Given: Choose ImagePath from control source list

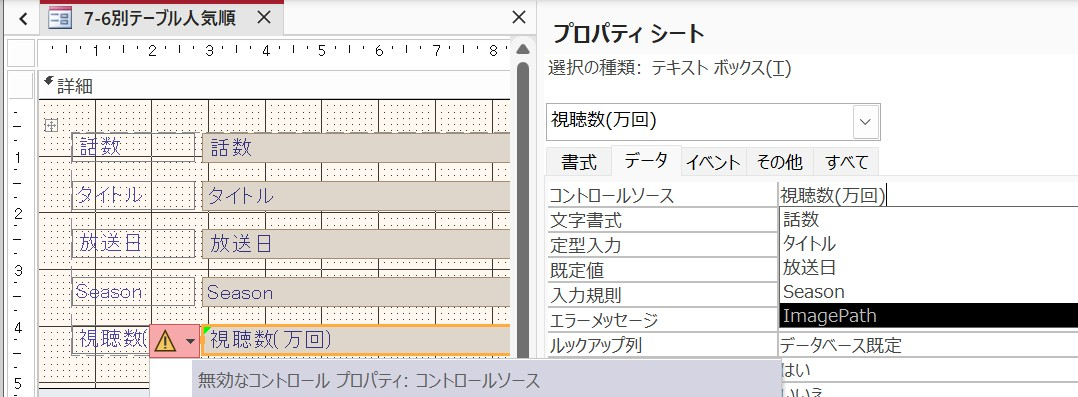Looking at the screenshot, I should tap(928, 316).
